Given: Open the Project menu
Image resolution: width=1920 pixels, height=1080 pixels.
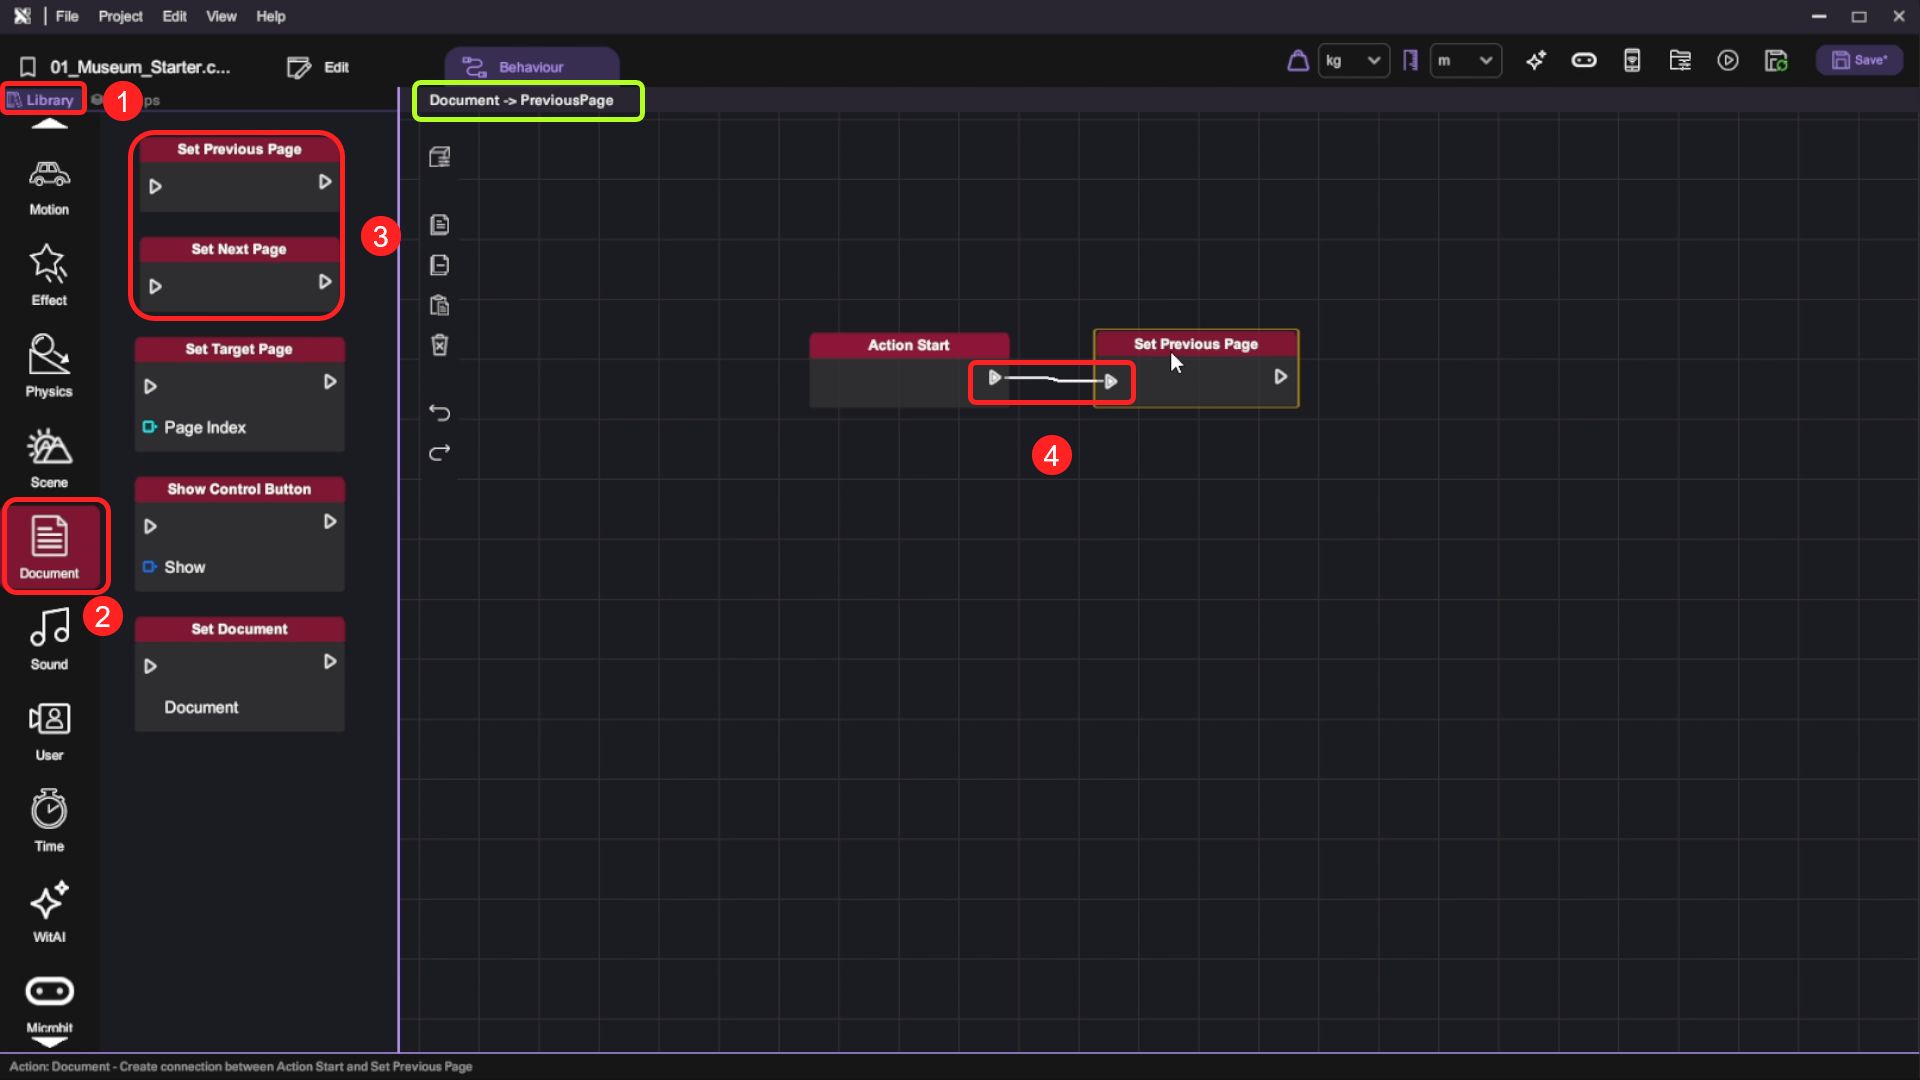Looking at the screenshot, I should (x=120, y=16).
